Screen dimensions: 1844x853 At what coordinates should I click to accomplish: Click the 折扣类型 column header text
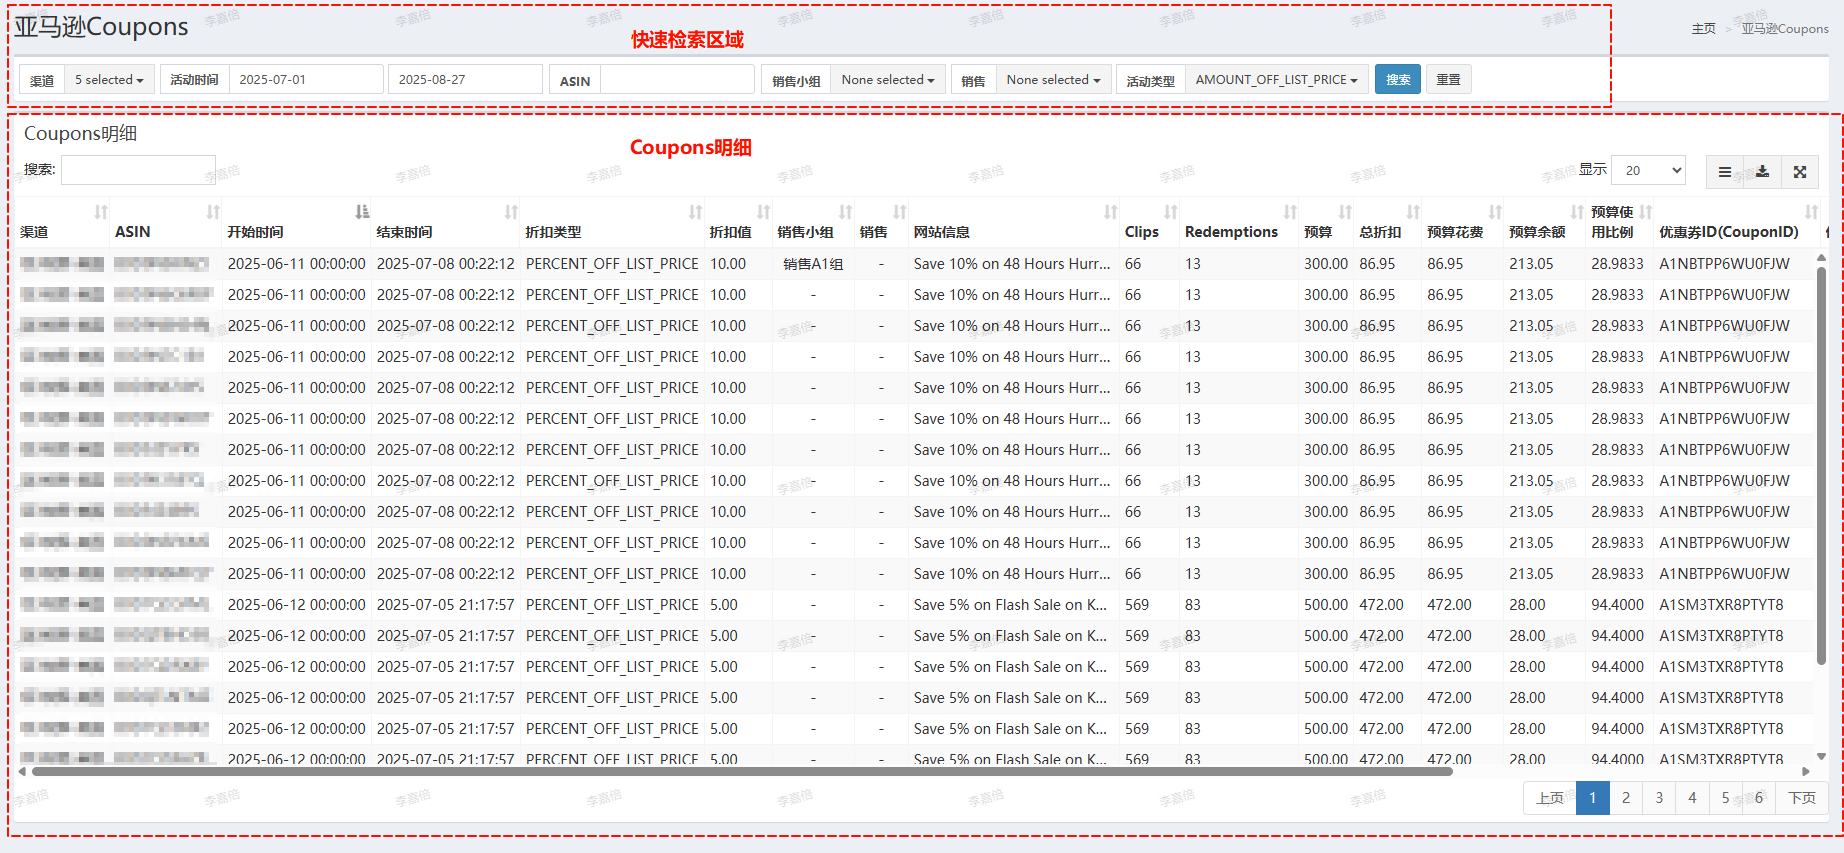pos(553,232)
